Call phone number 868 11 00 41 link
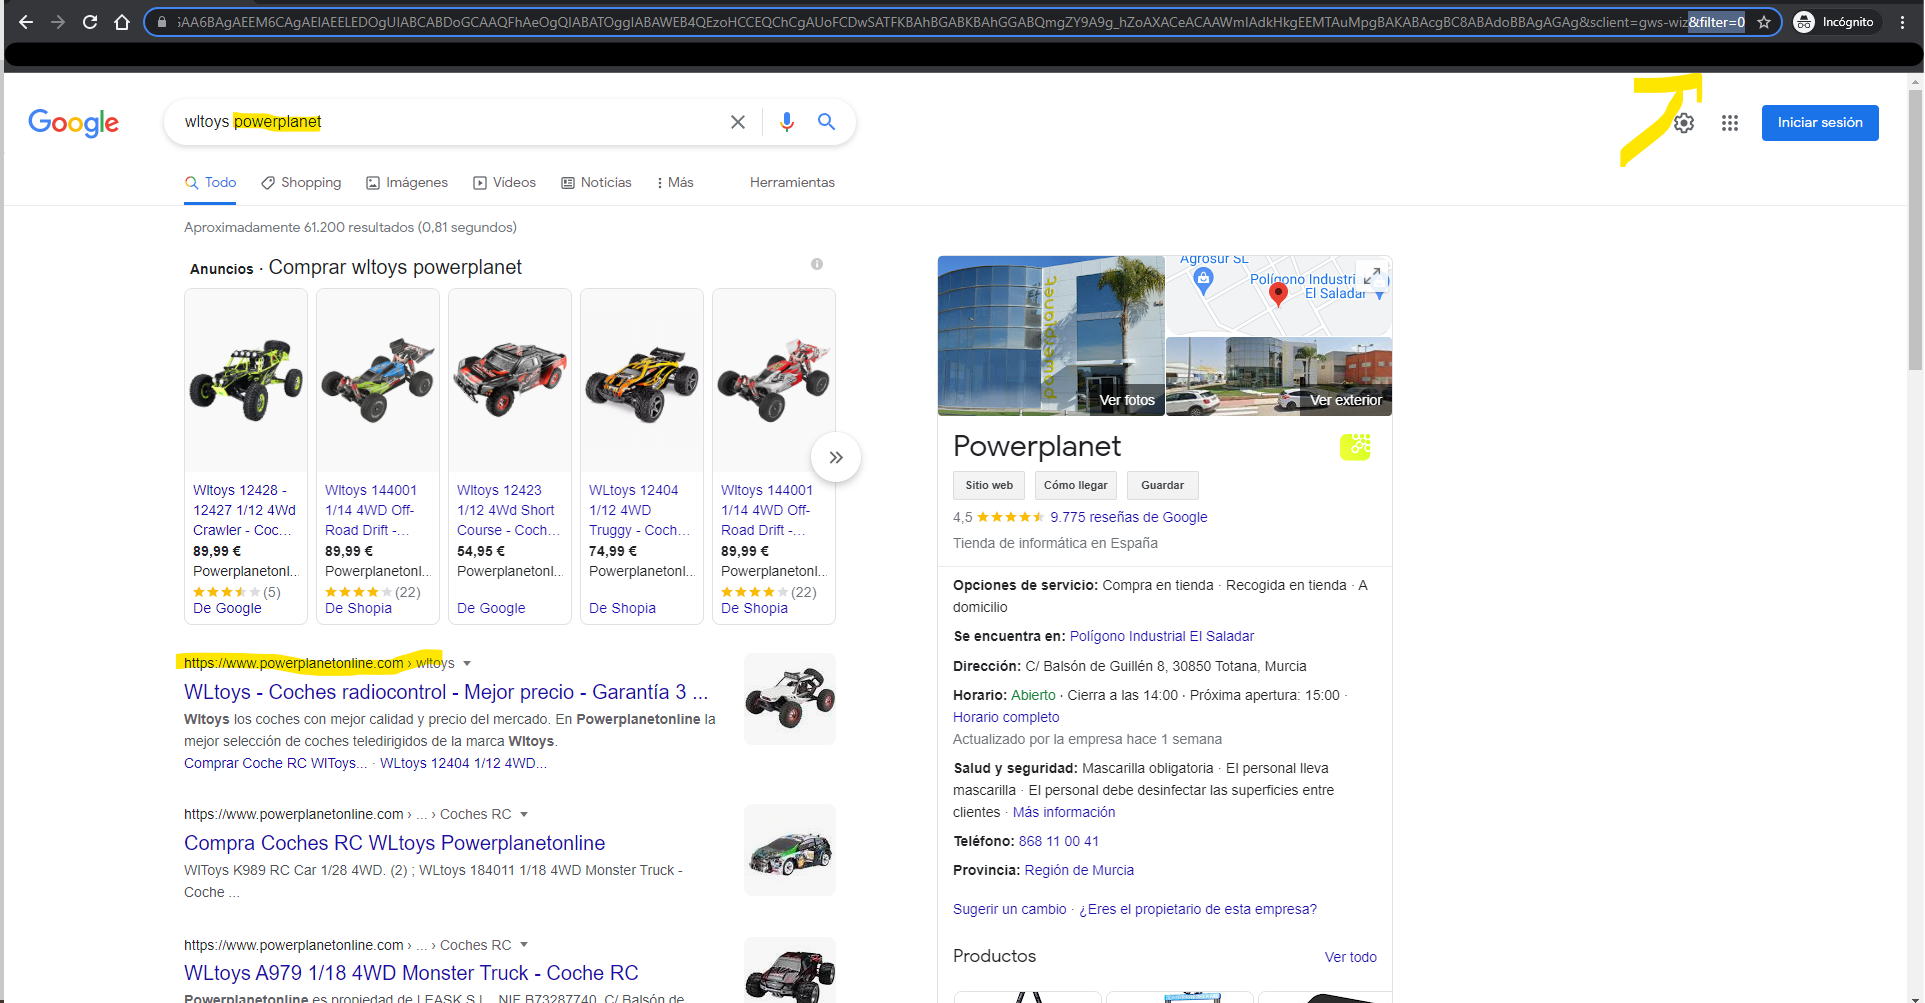Screen dimensions: 1925x1003 (x=1059, y=841)
